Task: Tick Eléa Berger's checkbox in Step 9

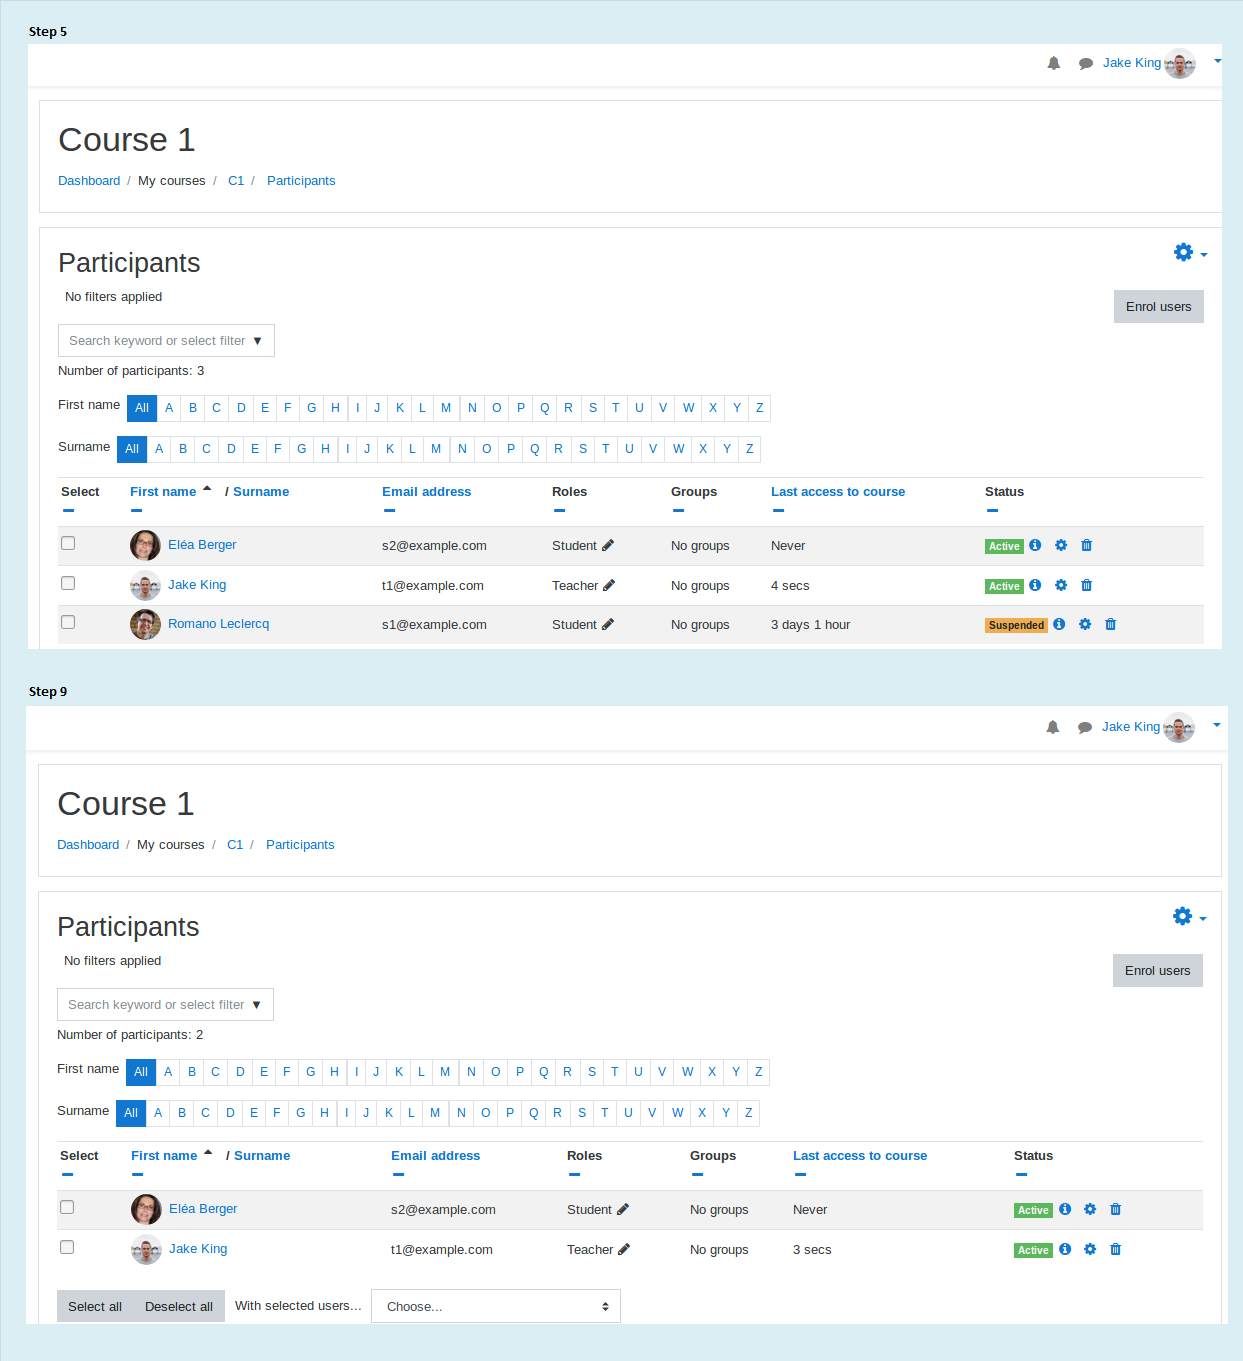Action: tap(67, 1207)
